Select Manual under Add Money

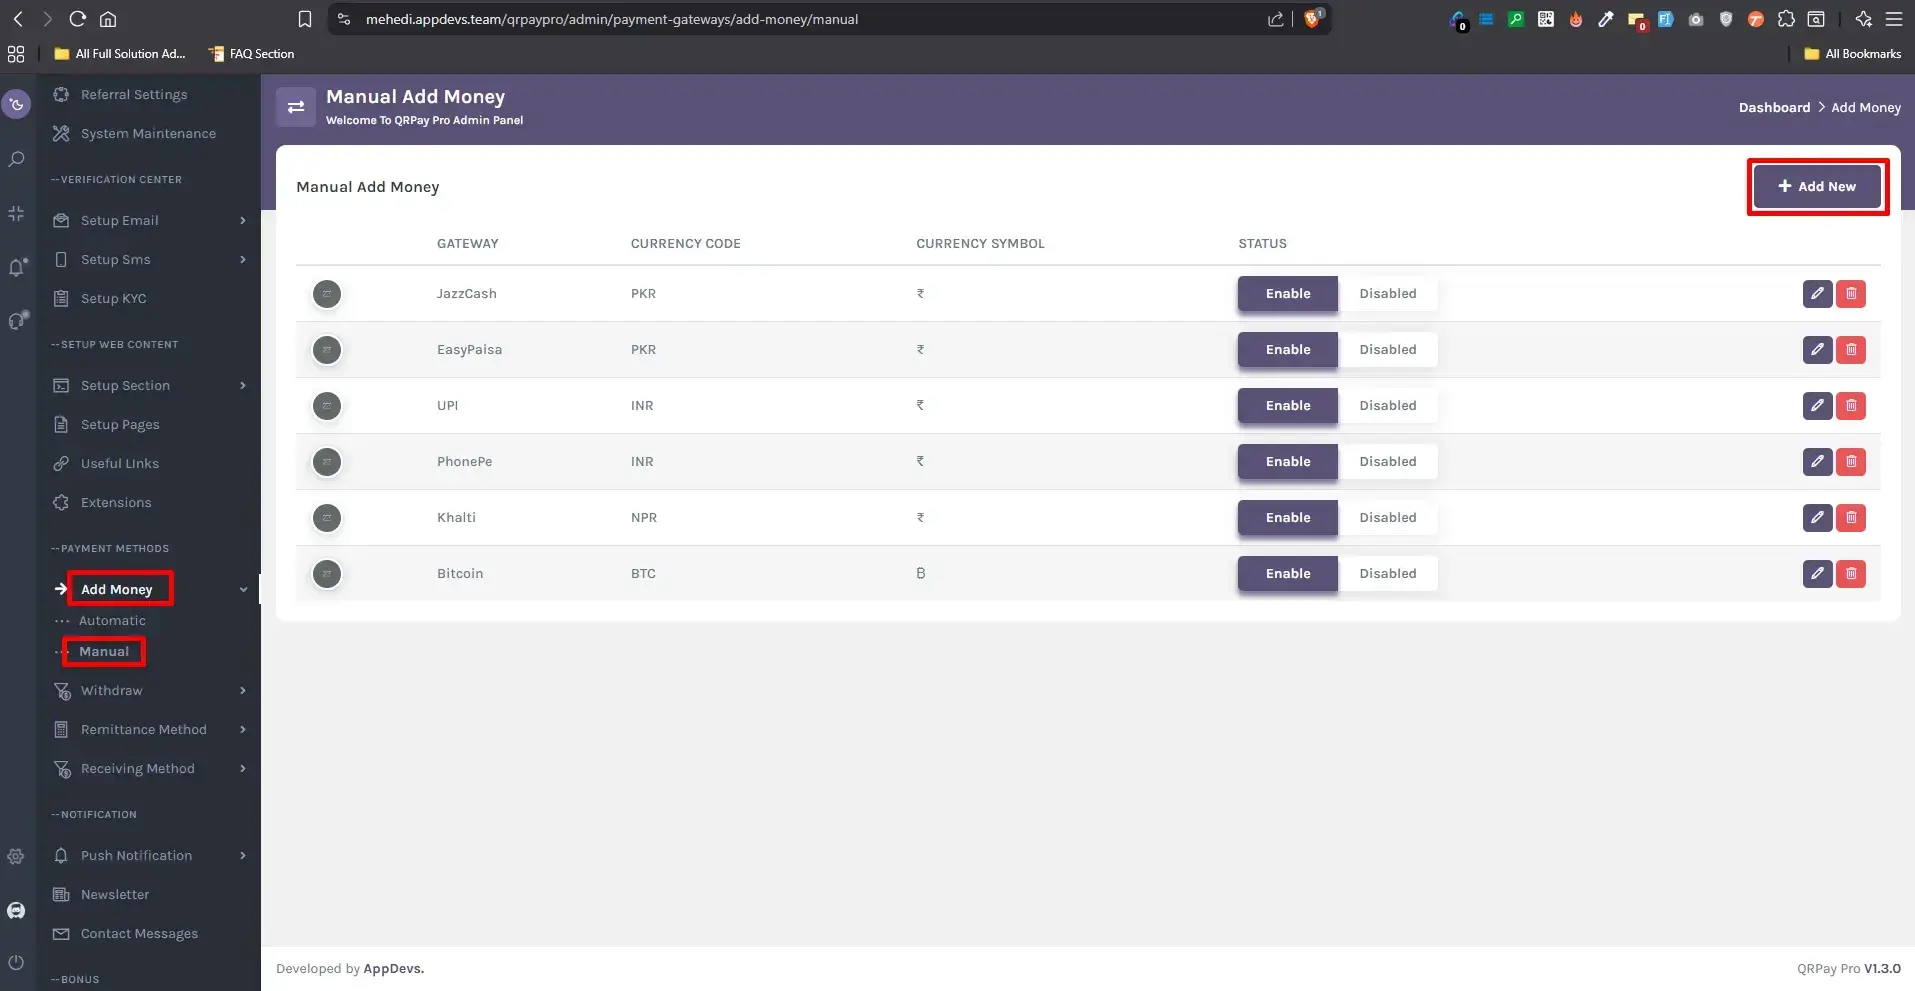tap(104, 652)
